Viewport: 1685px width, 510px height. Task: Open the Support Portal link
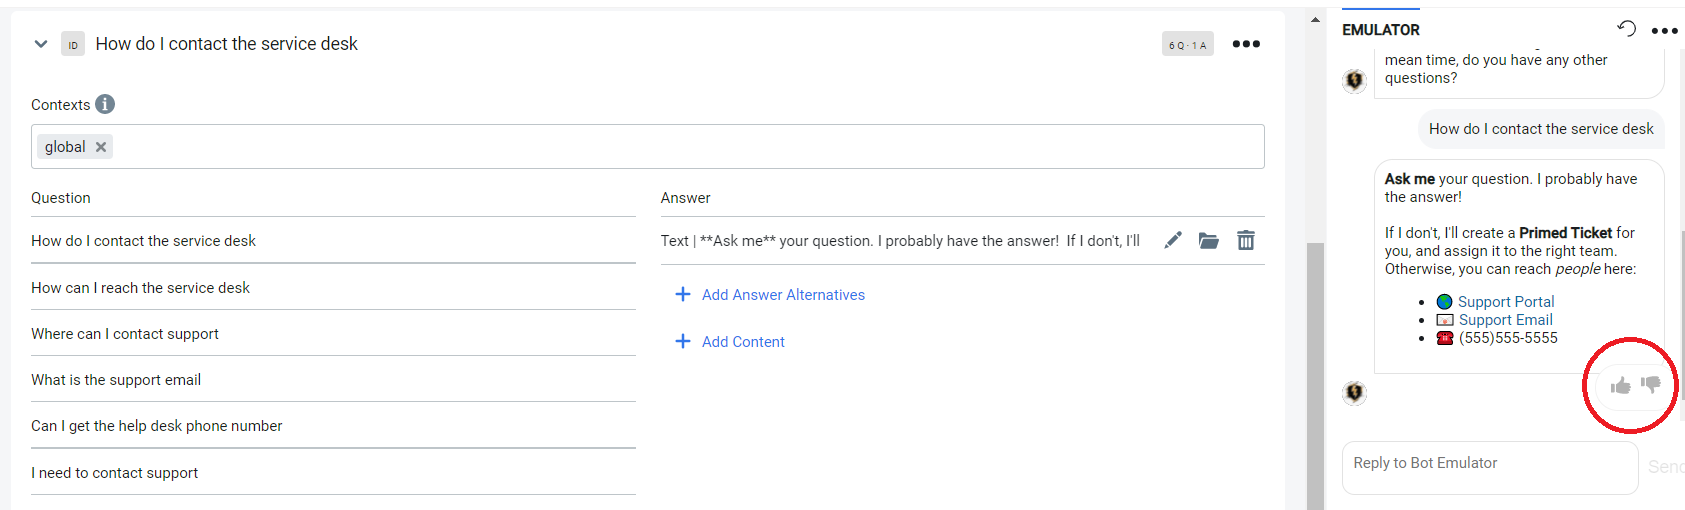click(1505, 302)
